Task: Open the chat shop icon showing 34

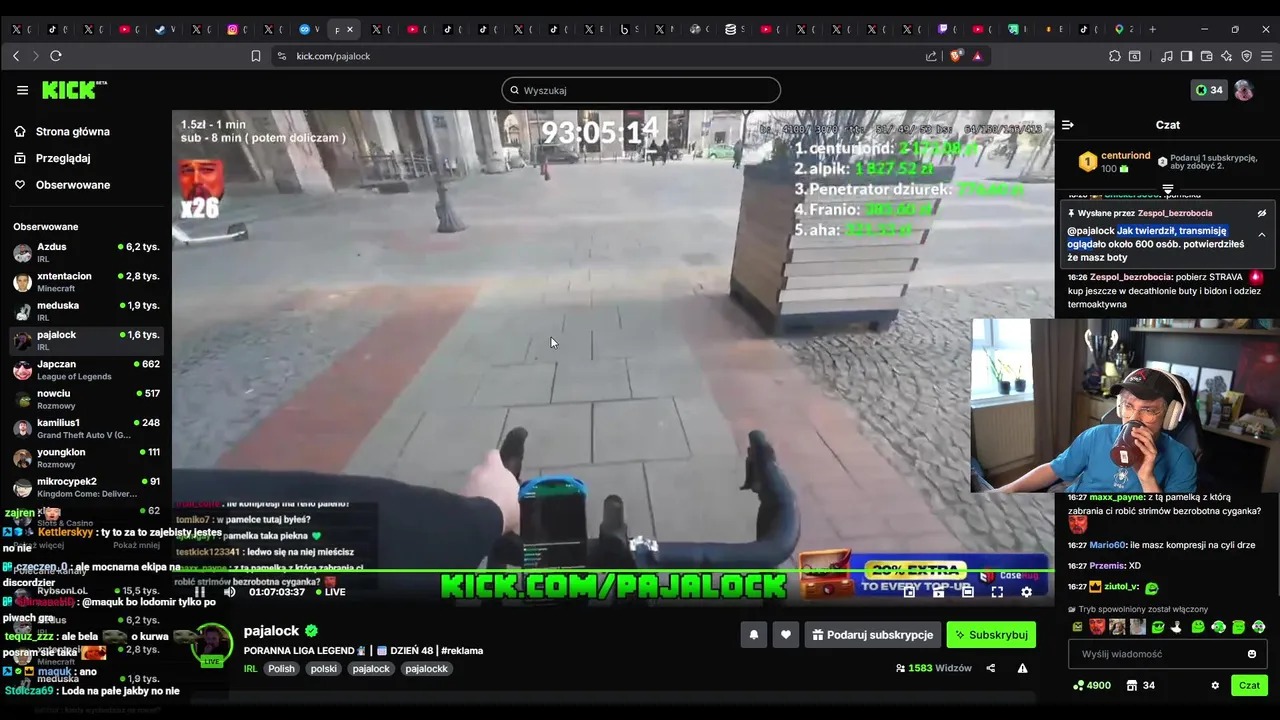Action: (1140, 685)
